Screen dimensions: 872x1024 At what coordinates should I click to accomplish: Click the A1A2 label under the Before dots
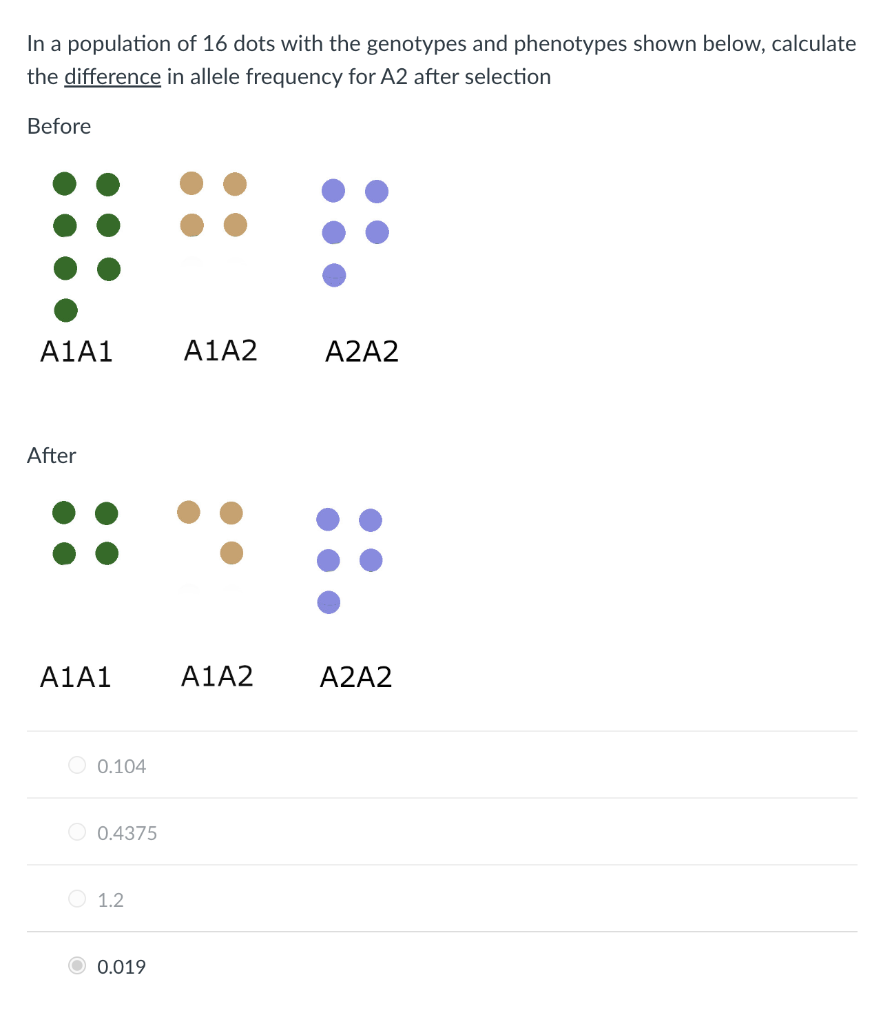[221, 351]
